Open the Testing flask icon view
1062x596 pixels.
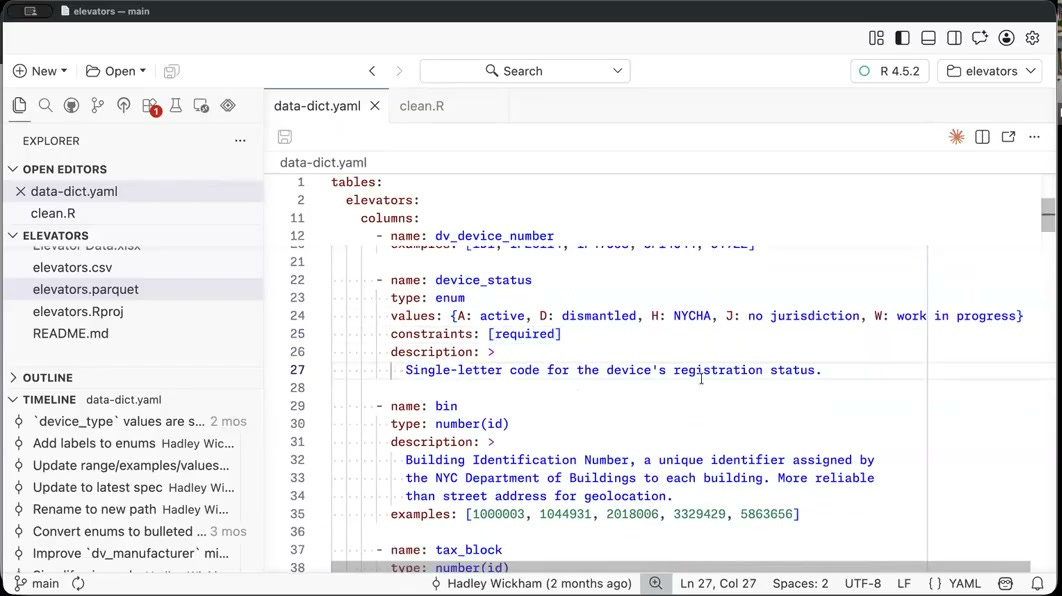[x=176, y=106]
